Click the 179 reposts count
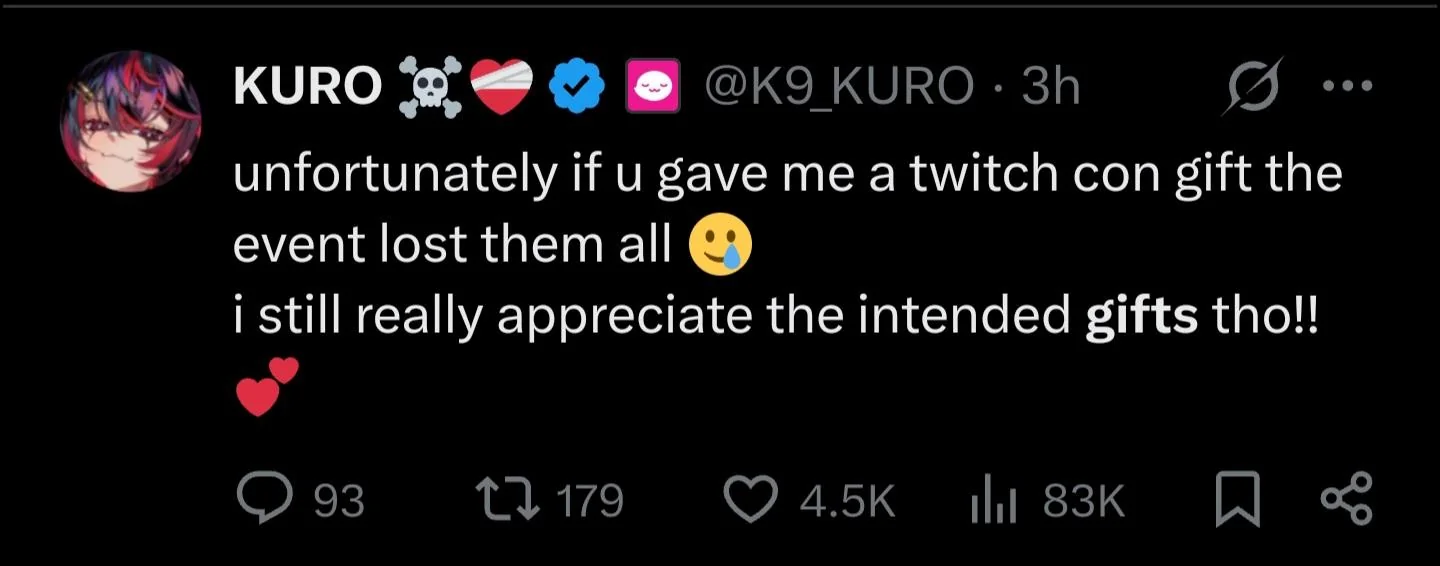 [x=590, y=501]
